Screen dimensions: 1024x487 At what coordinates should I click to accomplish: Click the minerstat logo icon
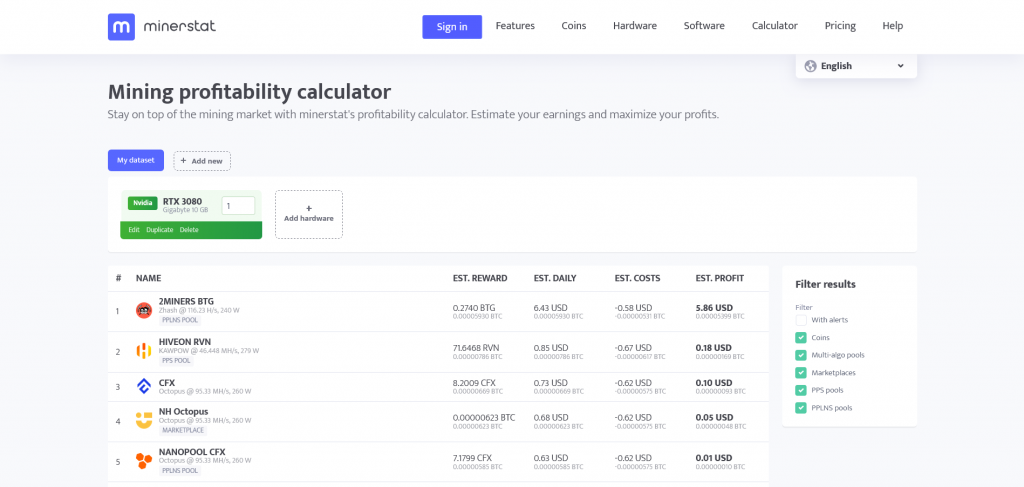tap(121, 27)
